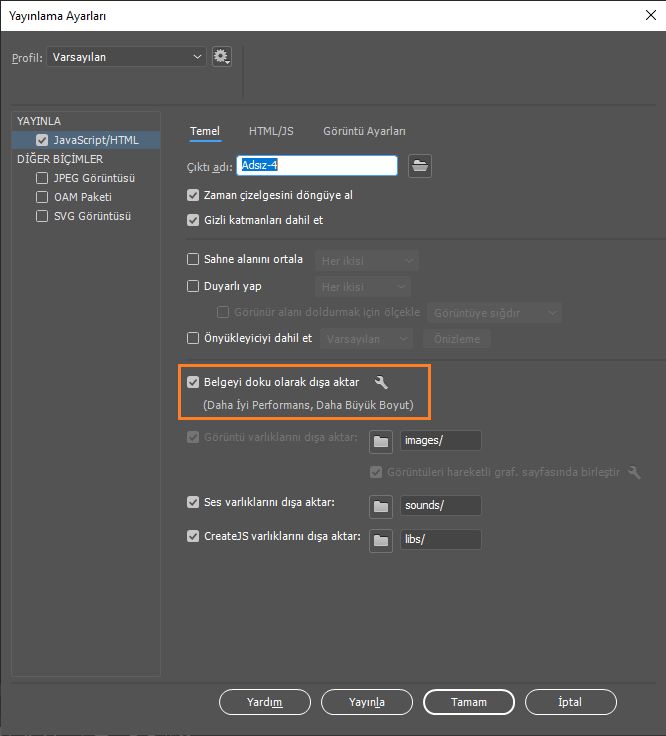Check Duyarlı yap option
This screenshot has width=666, height=736.
(x=193, y=286)
